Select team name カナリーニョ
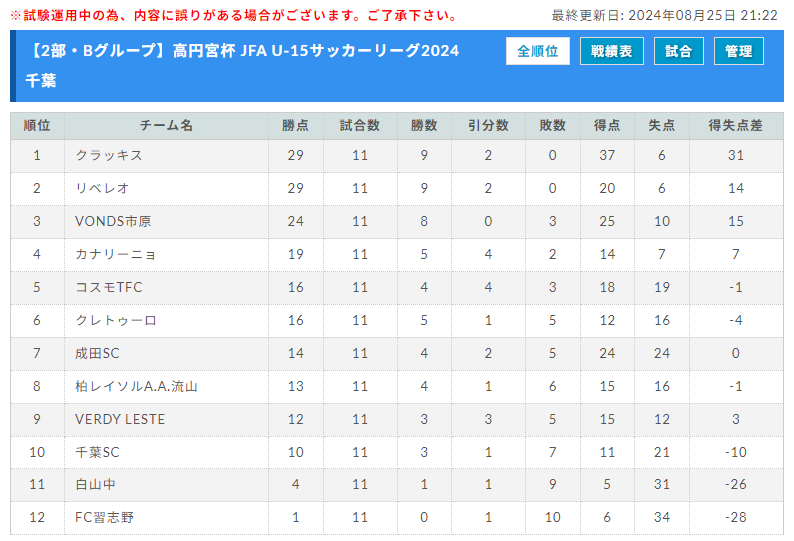 point(115,254)
